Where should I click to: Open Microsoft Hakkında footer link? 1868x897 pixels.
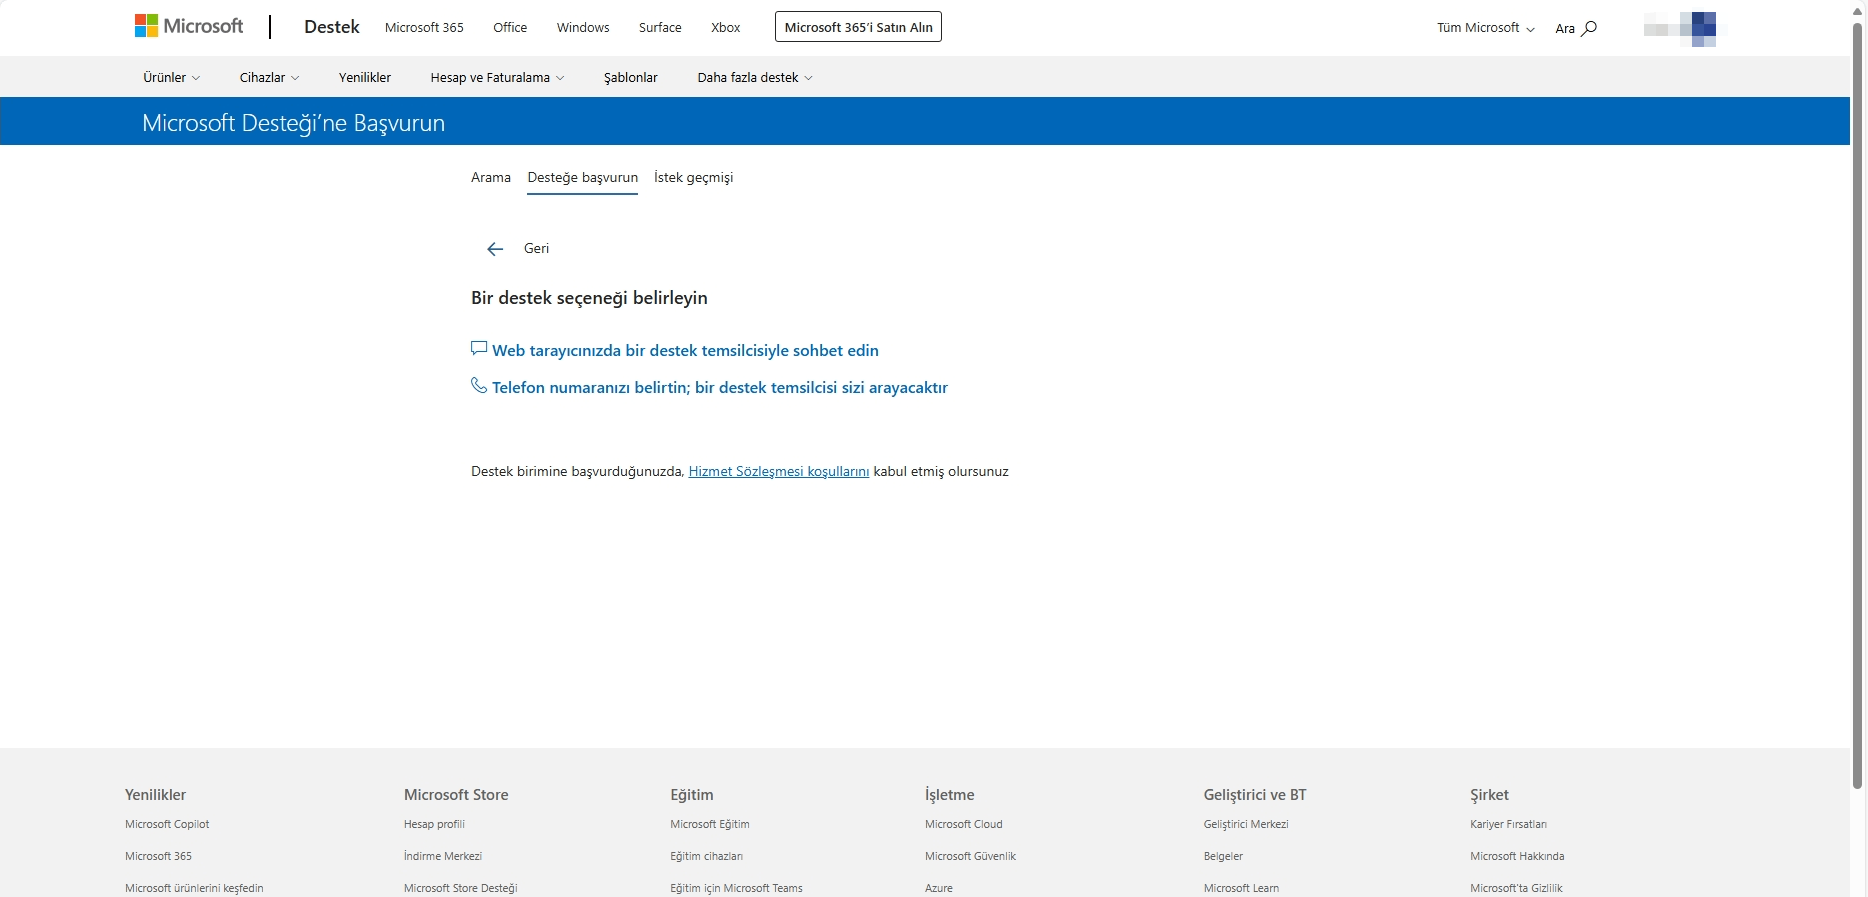[x=1517, y=856]
